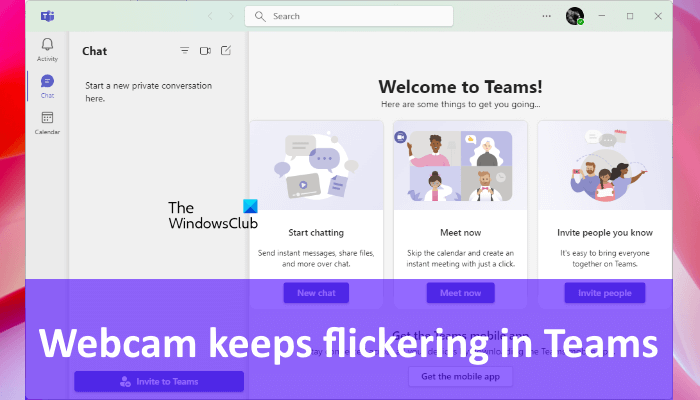Click Get the mobile app button
700x400 pixels.
point(460,376)
